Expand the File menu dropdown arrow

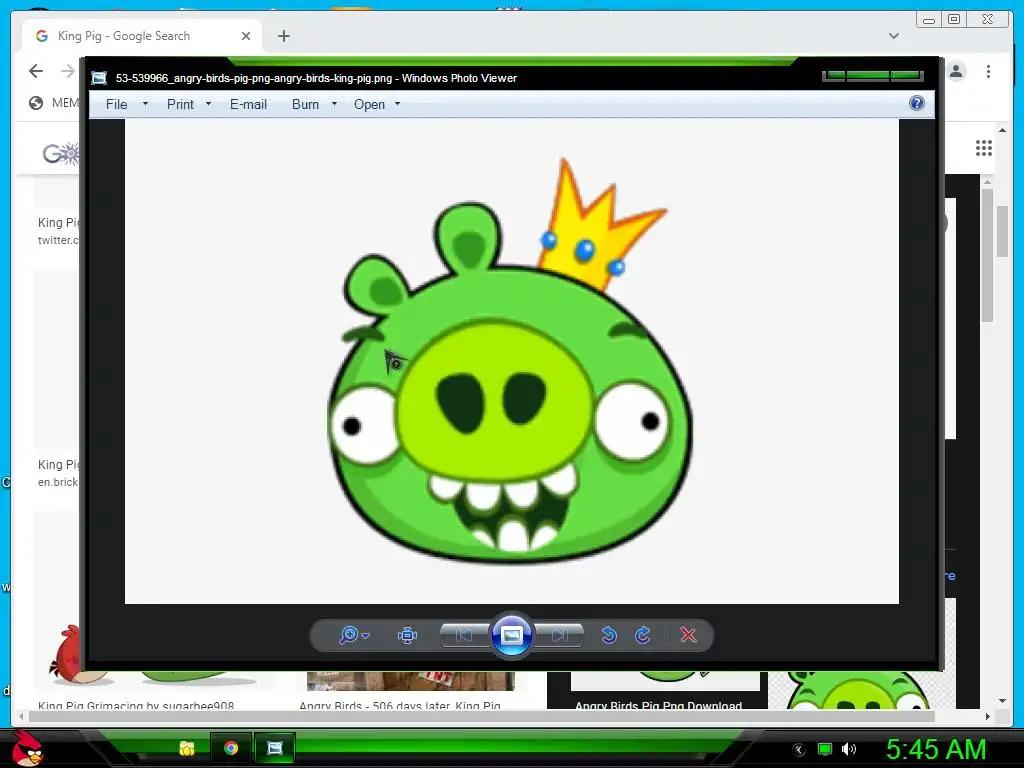146,104
